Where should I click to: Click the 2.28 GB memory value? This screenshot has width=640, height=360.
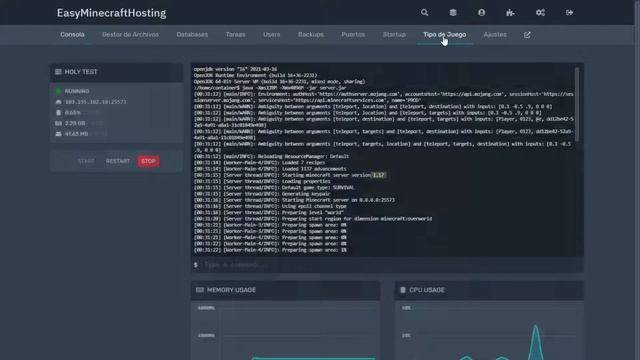click(x=75, y=123)
